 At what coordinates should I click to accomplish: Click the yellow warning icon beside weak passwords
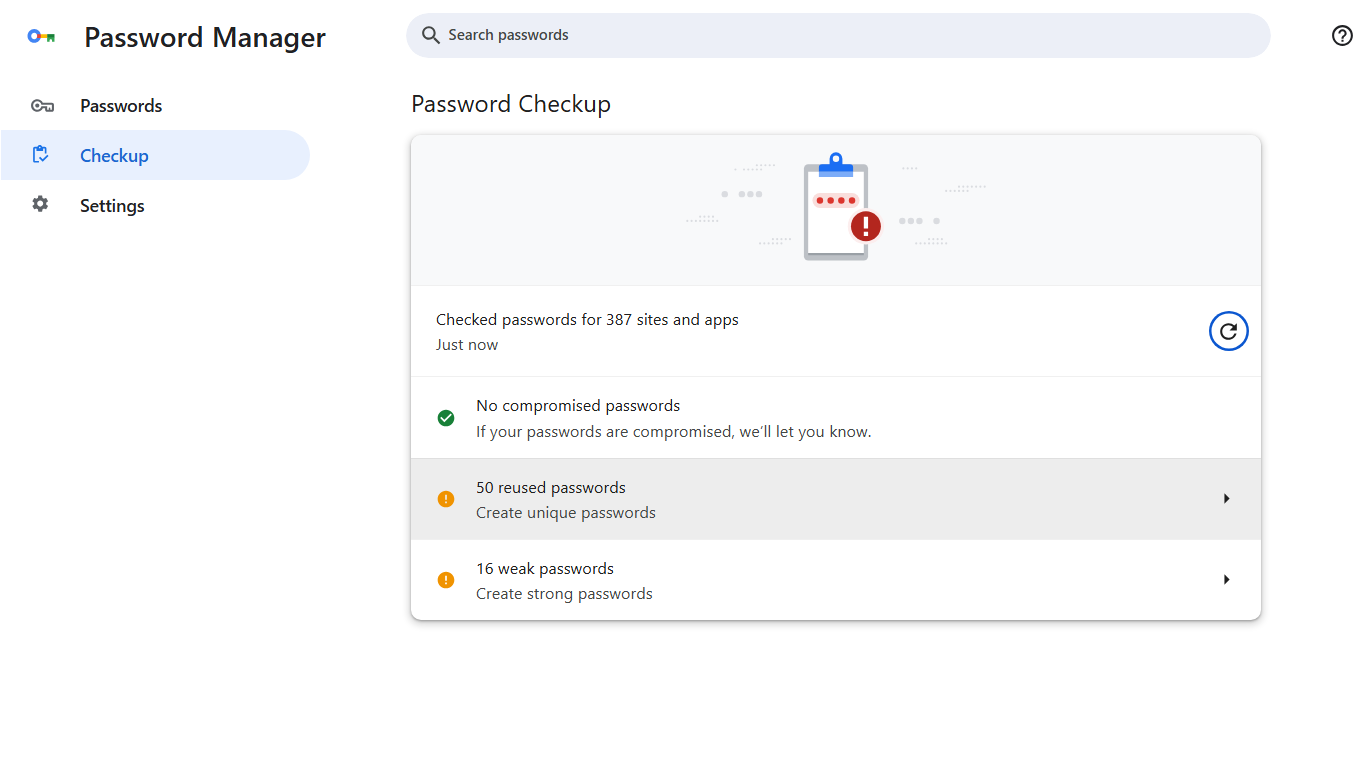(446, 579)
